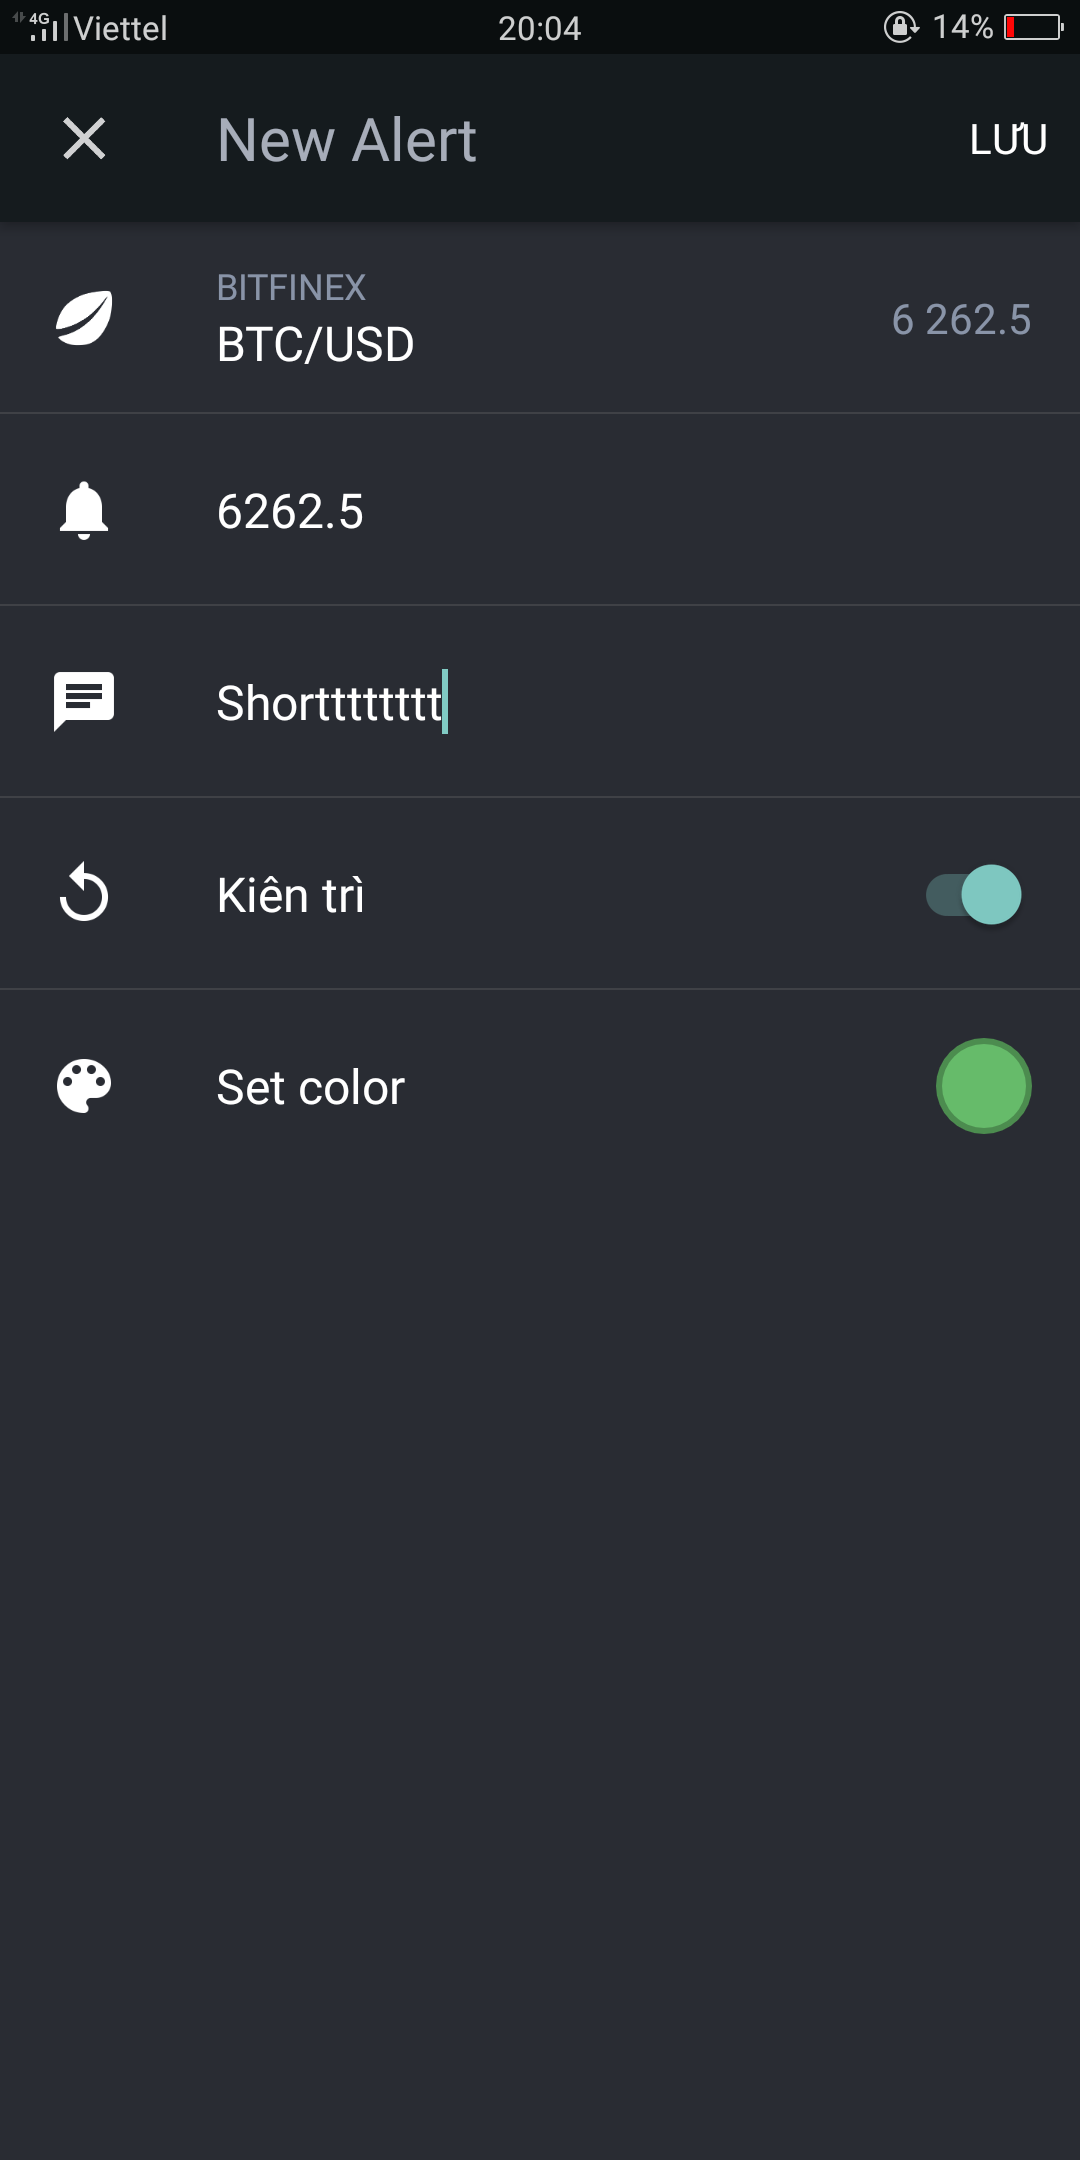Tap the 4G signal strength icon
Image resolution: width=1080 pixels, height=2160 pixels.
40,27
